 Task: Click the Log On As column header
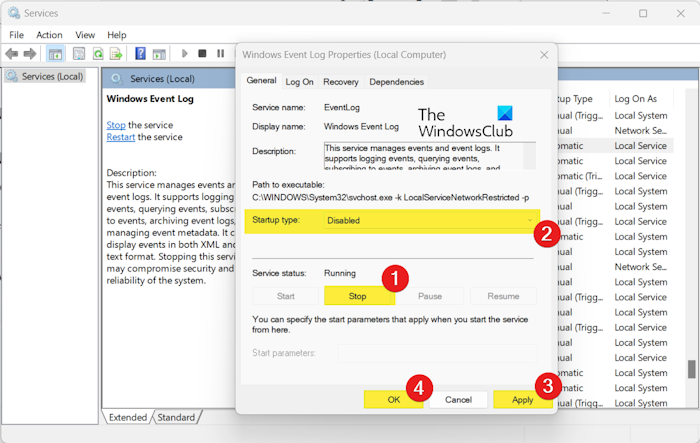(635, 99)
